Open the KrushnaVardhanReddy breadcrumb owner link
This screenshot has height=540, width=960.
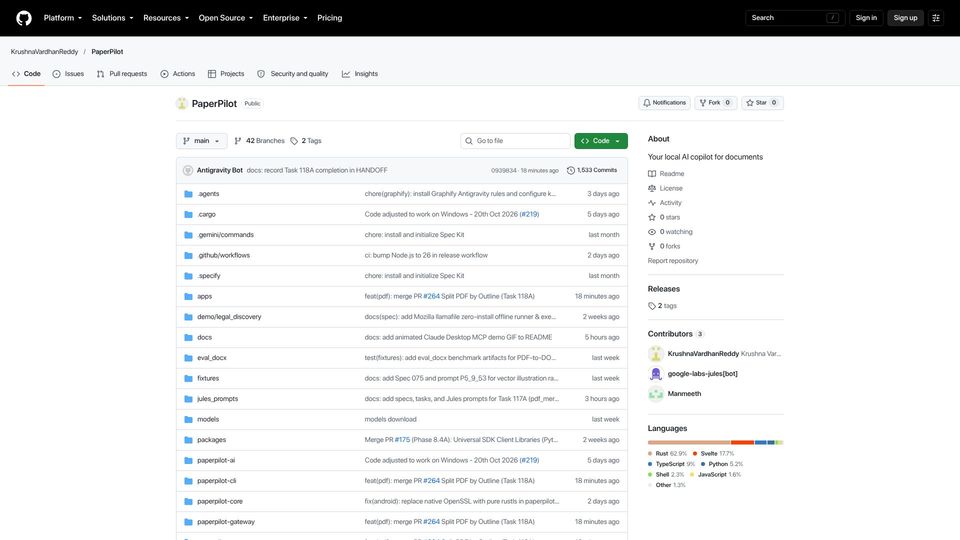44,52
